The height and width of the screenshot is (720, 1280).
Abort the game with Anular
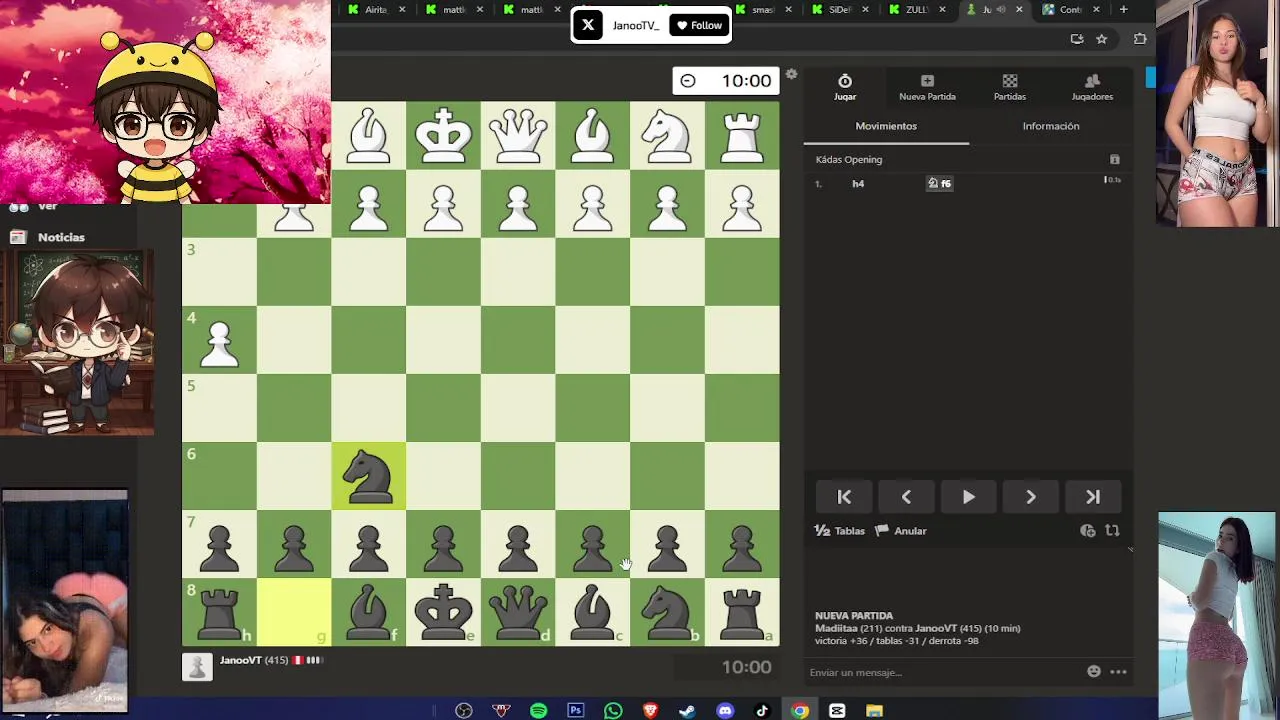click(x=901, y=531)
